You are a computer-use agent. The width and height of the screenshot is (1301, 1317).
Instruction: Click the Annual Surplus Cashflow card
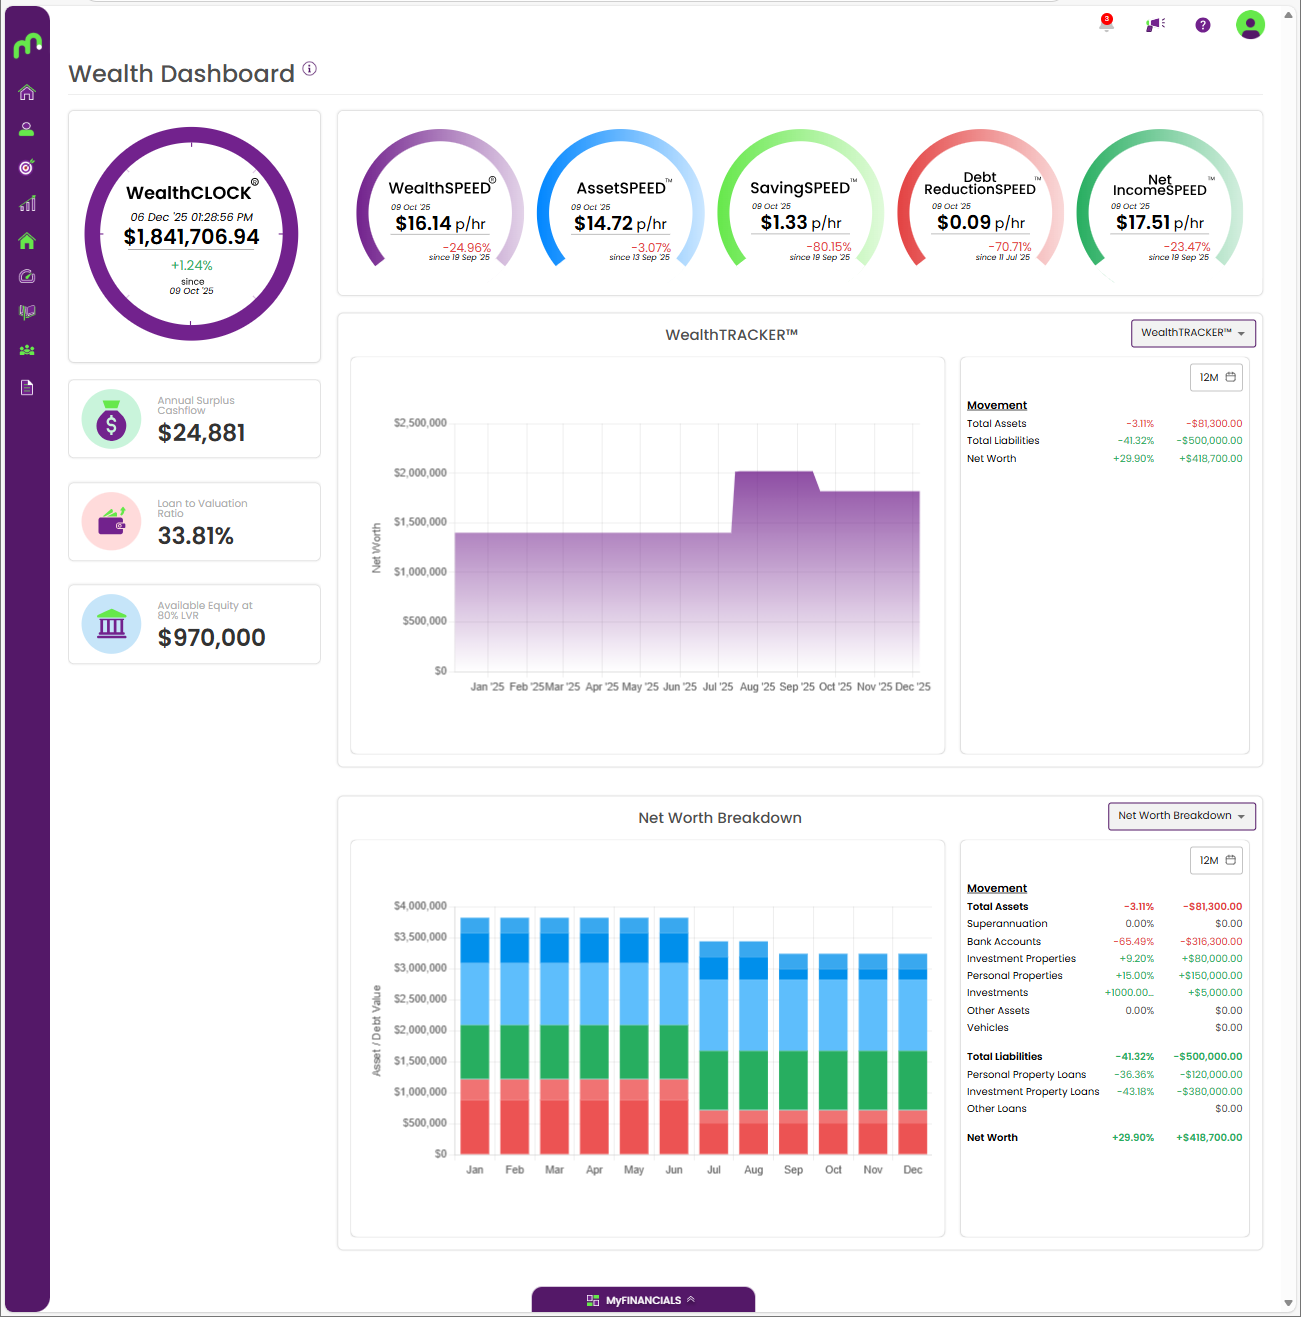click(194, 419)
